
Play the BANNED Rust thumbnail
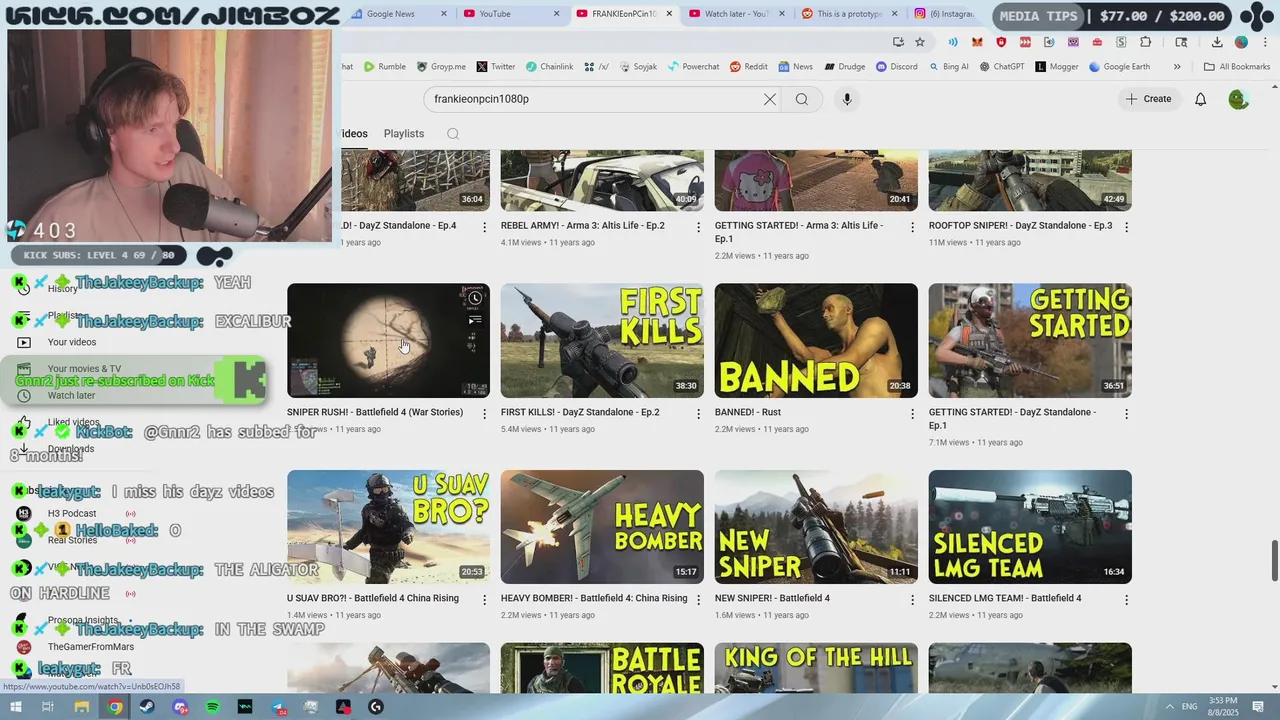point(816,340)
